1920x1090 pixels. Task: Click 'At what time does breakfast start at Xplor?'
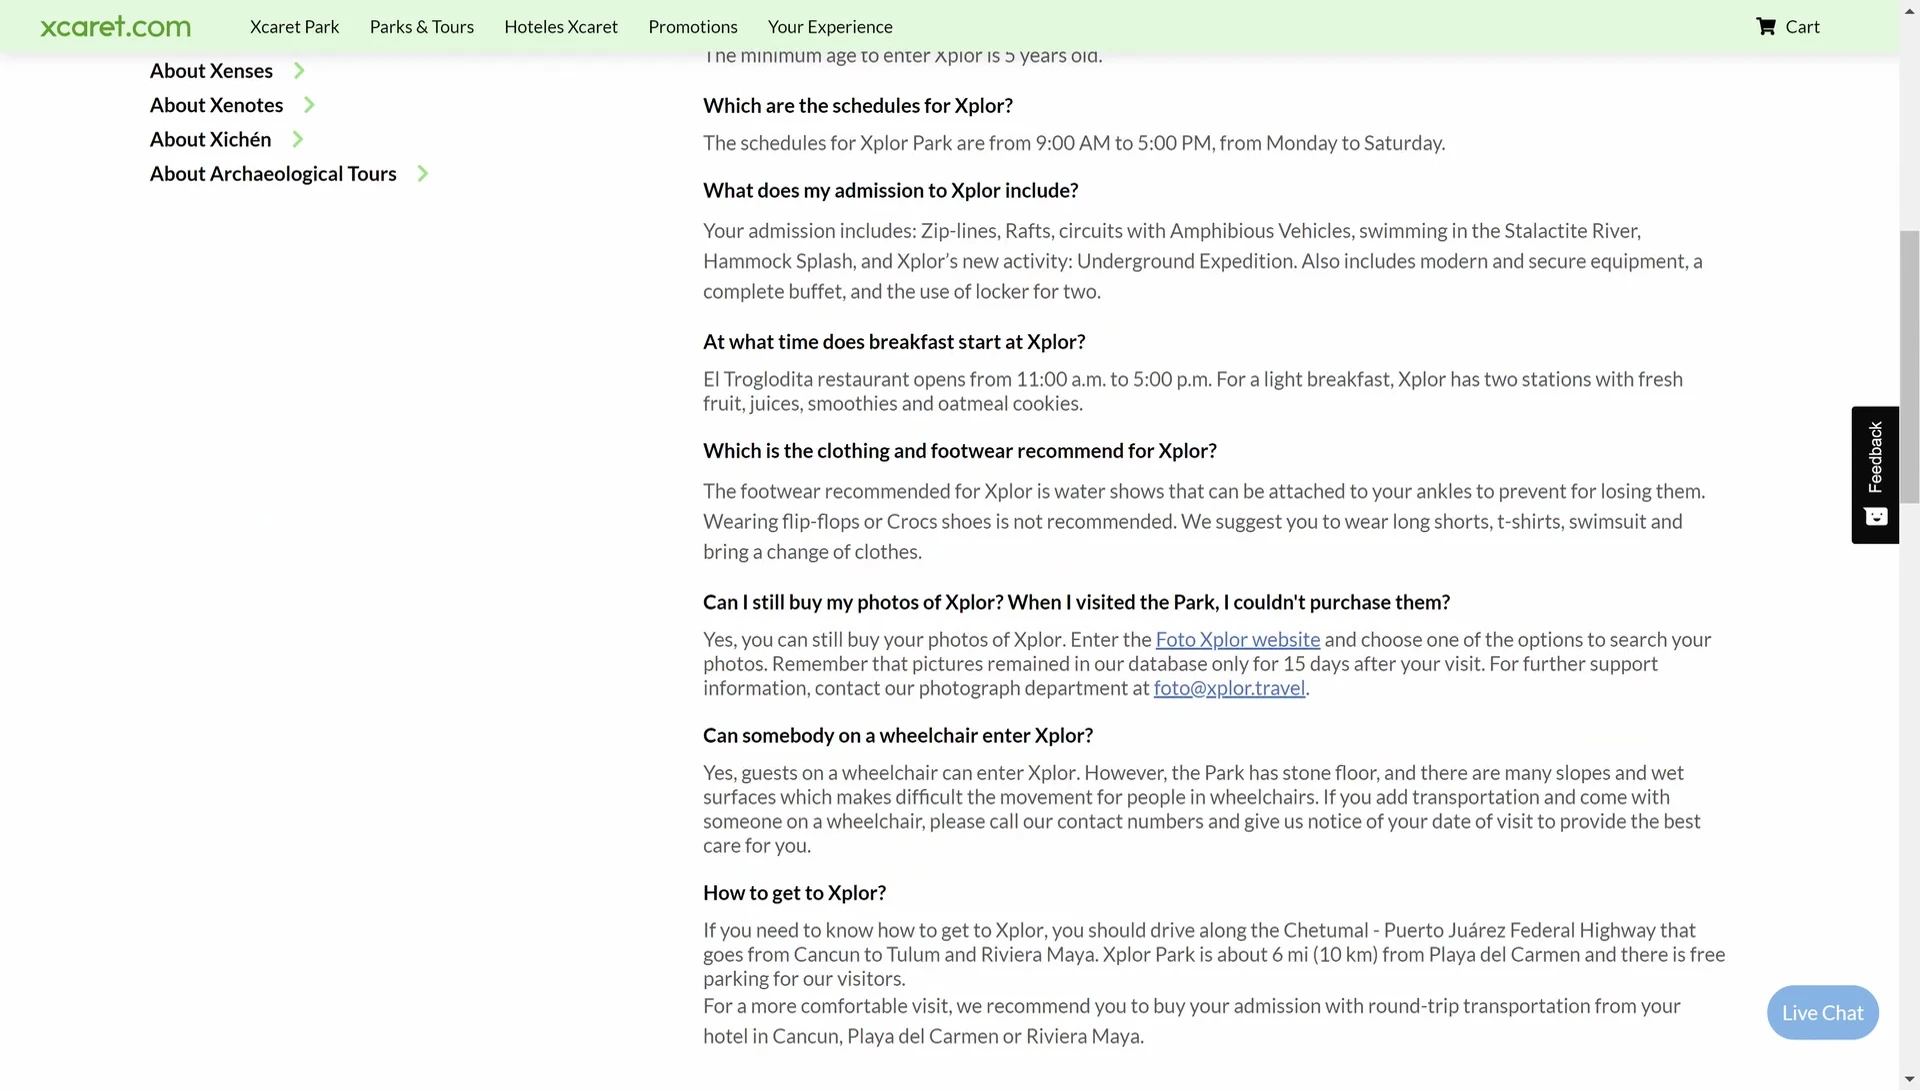[x=894, y=342]
